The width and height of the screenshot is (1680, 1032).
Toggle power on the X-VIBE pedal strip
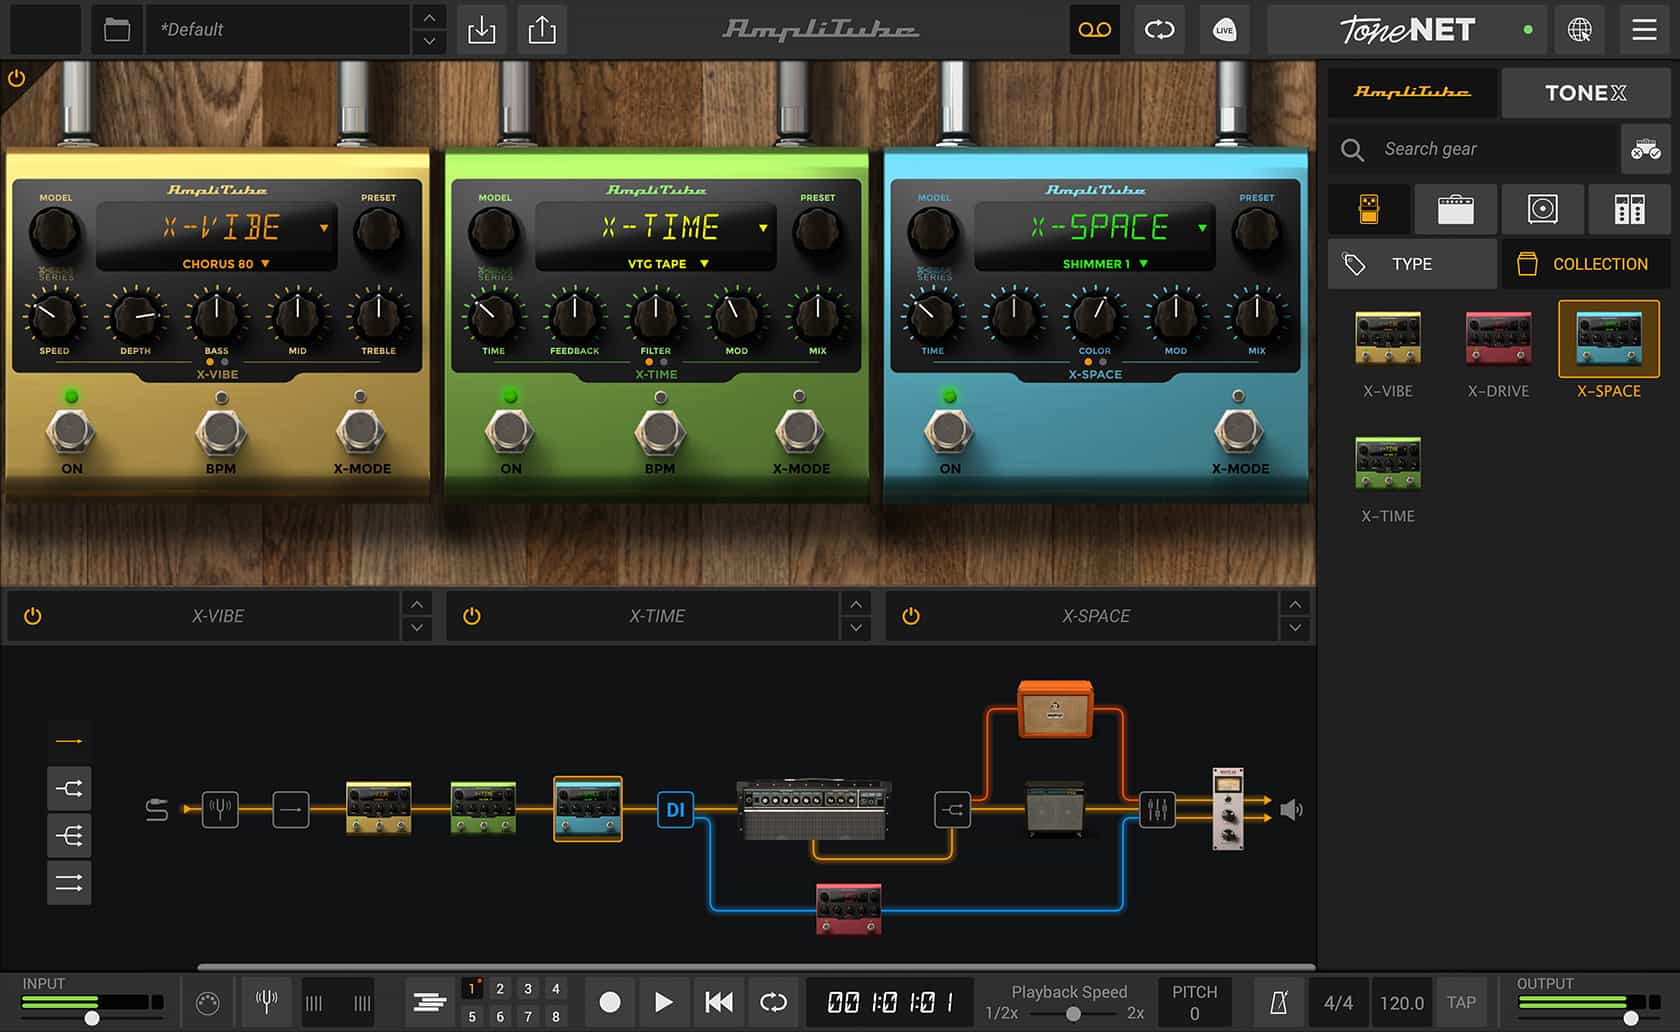pos(31,616)
